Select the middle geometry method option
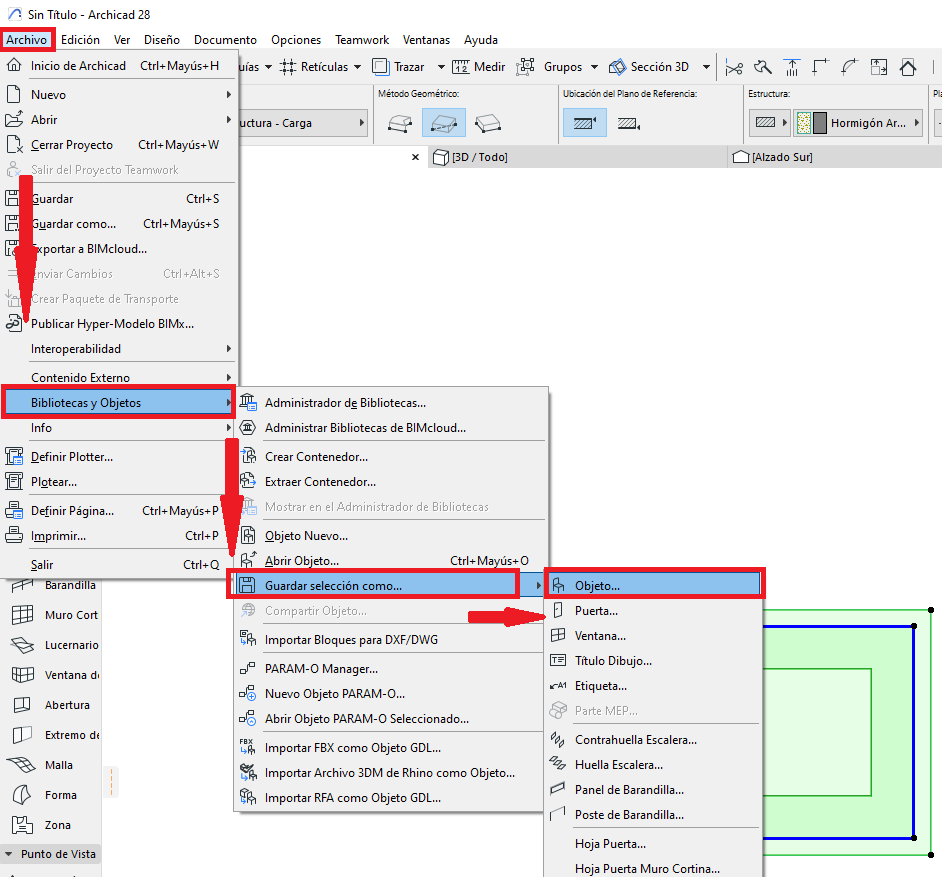 coord(443,123)
